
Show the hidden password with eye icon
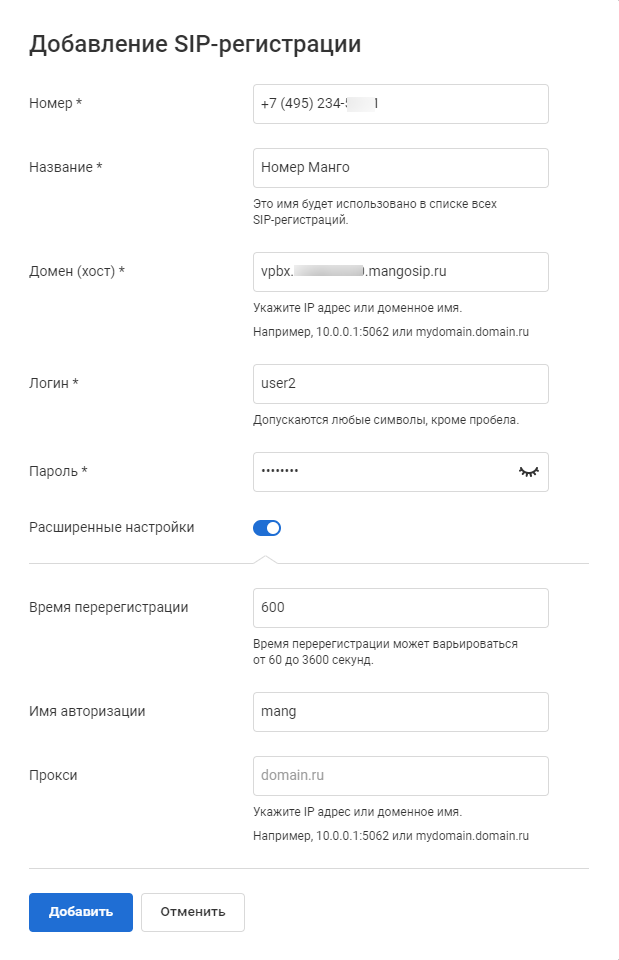click(527, 472)
